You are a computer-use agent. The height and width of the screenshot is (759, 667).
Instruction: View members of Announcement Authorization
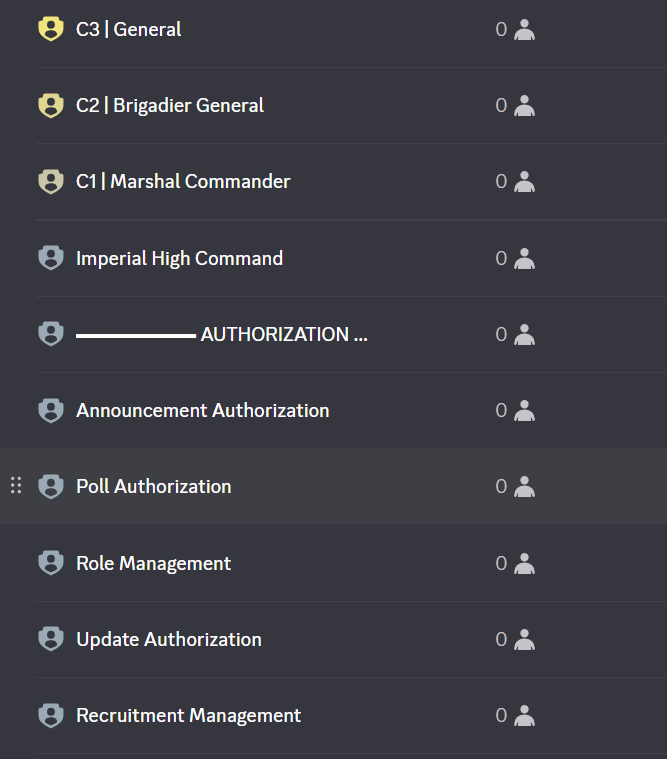(515, 410)
